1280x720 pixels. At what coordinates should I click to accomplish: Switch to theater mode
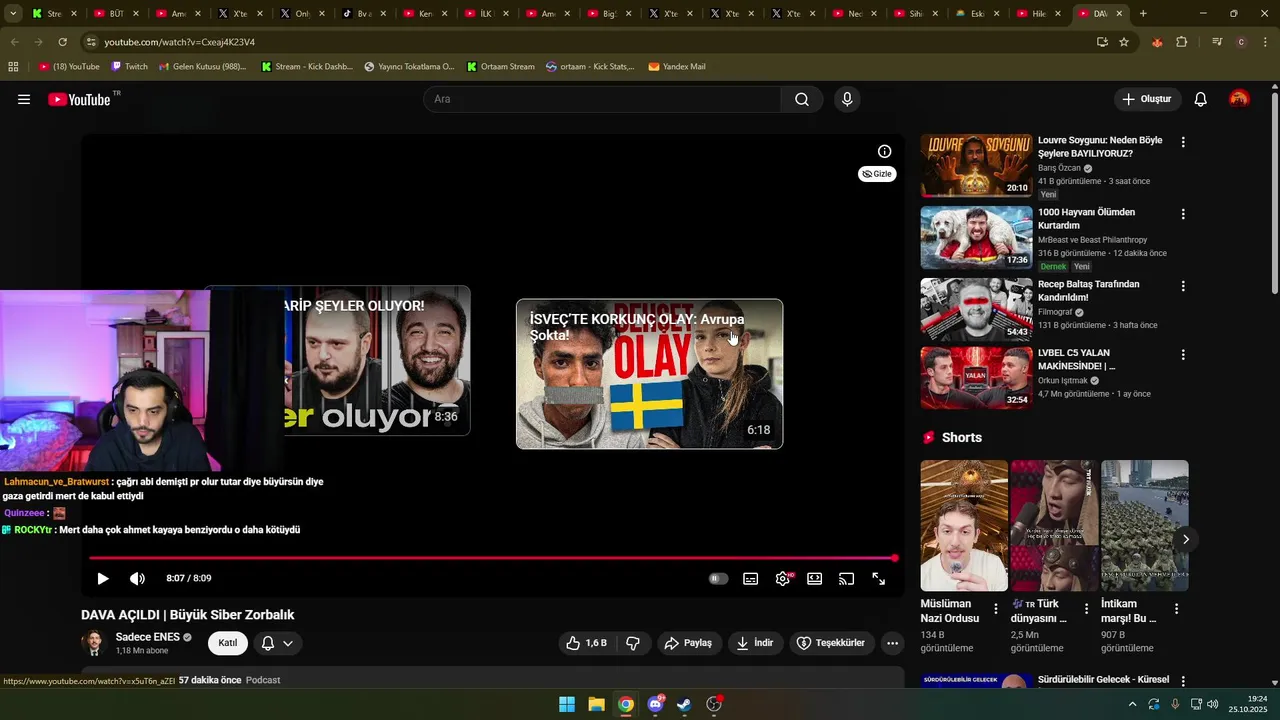815,578
